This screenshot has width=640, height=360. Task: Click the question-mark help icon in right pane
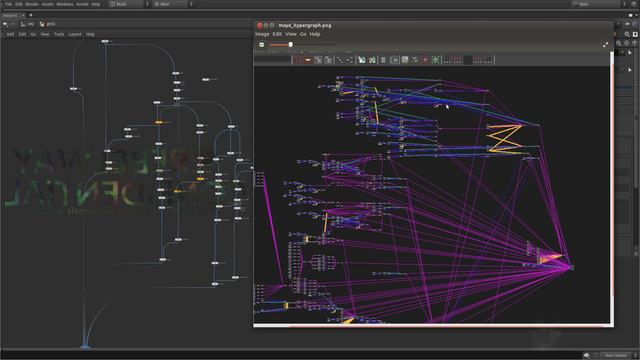(635, 43)
